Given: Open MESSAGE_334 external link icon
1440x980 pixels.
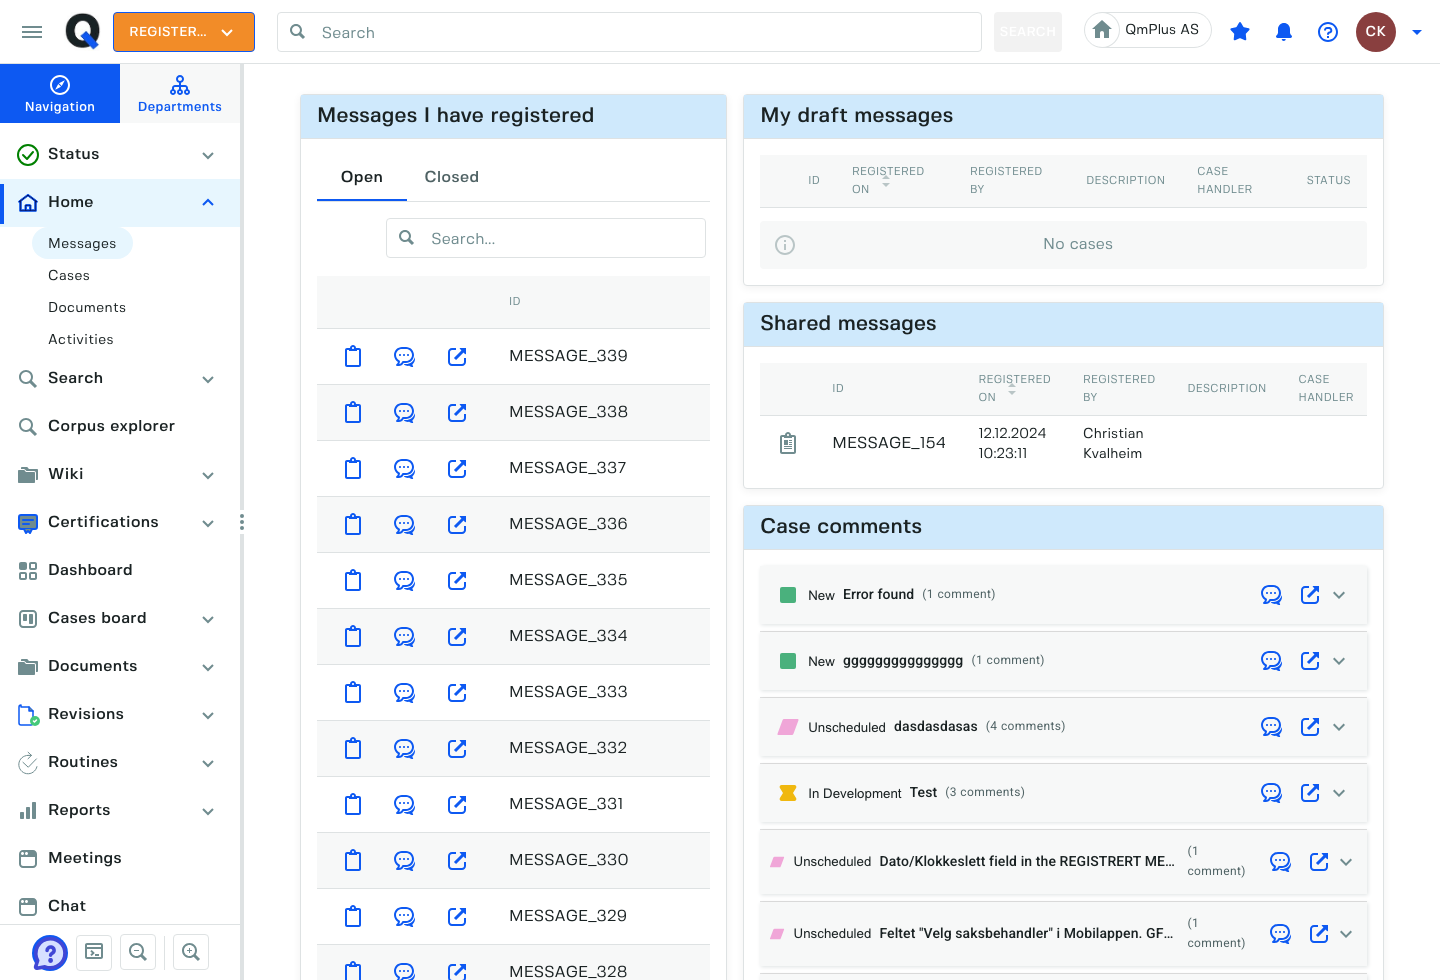Looking at the screenshot, I should [x=457, y=636].
